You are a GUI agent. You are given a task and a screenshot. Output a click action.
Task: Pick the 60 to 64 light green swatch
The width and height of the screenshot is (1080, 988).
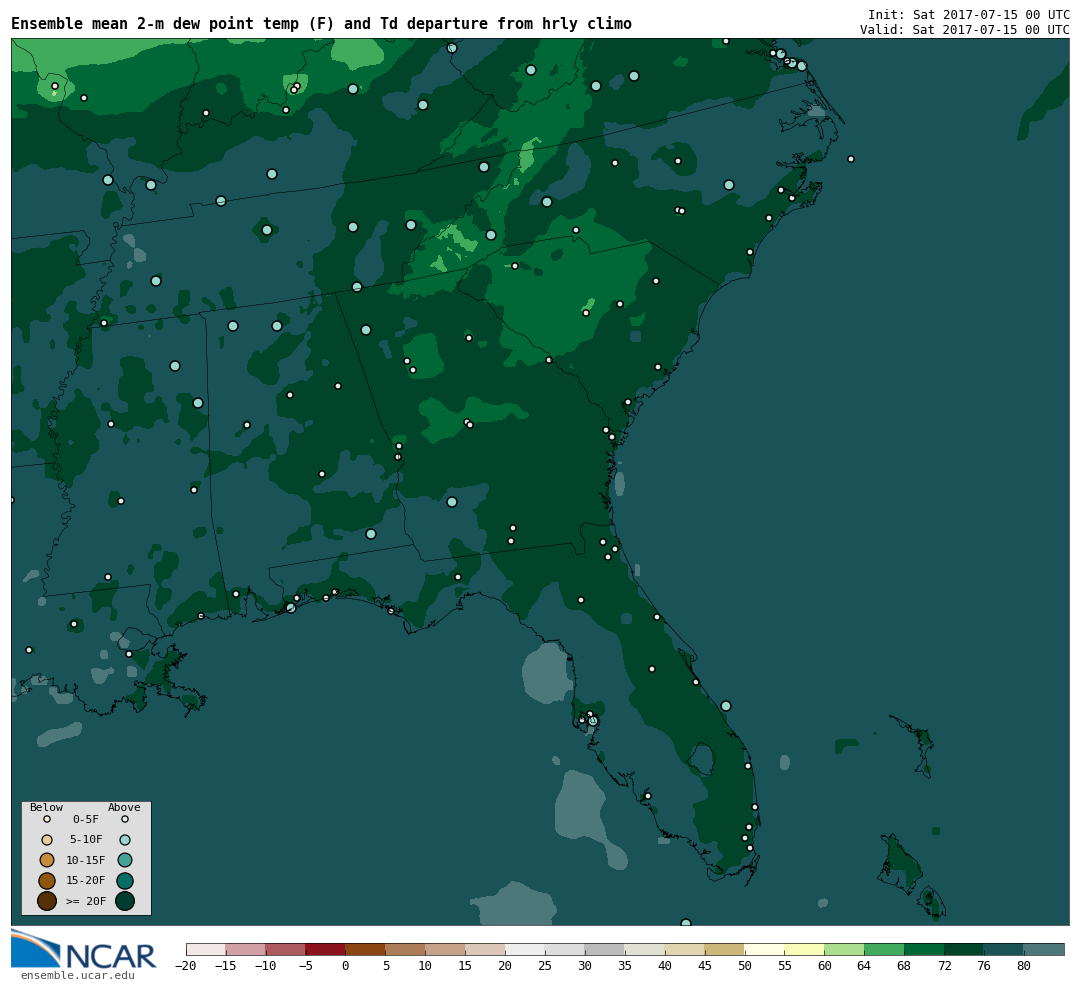pos(845,949)
